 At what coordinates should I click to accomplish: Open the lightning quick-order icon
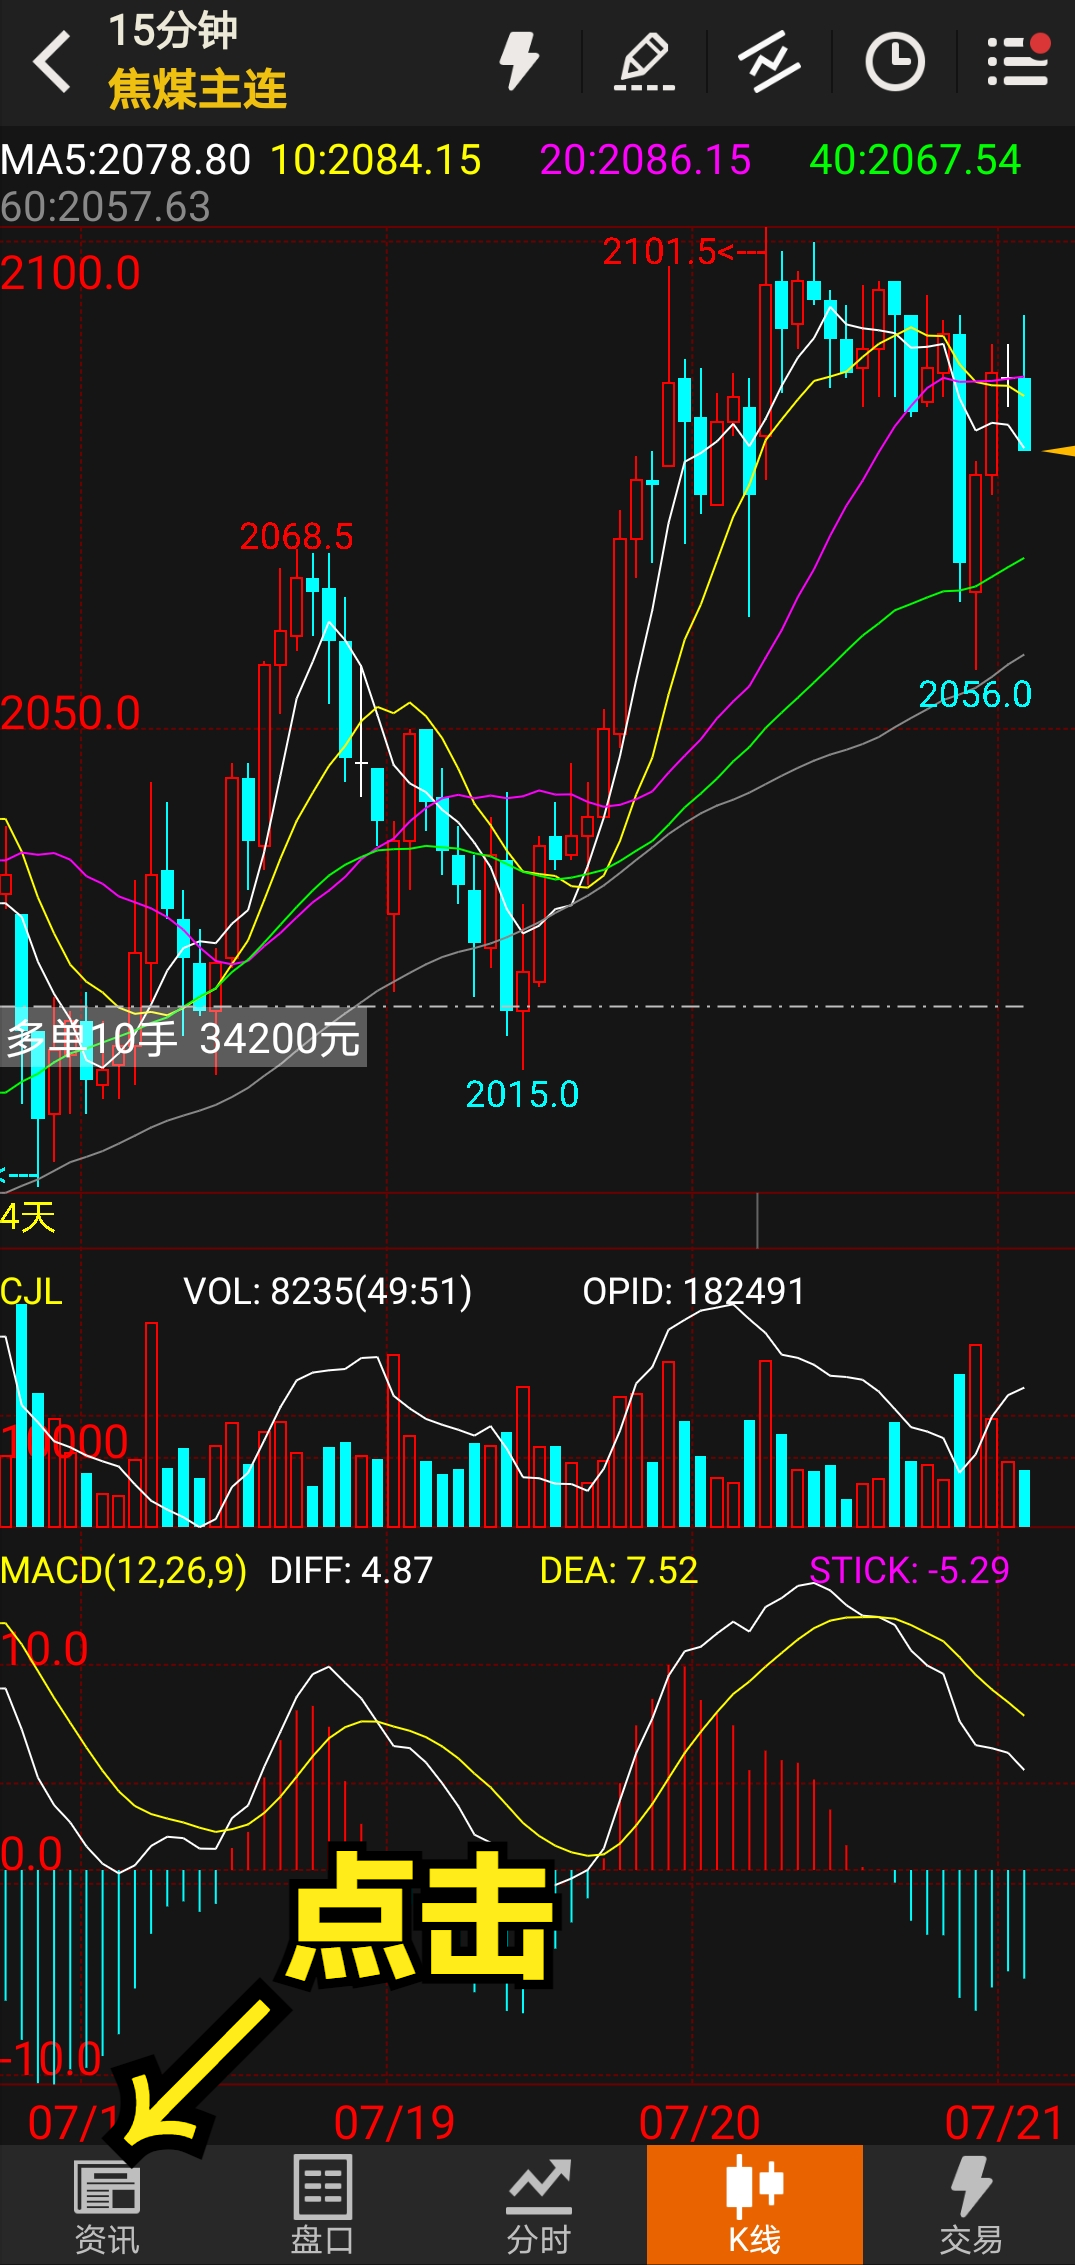pos(518,62)
